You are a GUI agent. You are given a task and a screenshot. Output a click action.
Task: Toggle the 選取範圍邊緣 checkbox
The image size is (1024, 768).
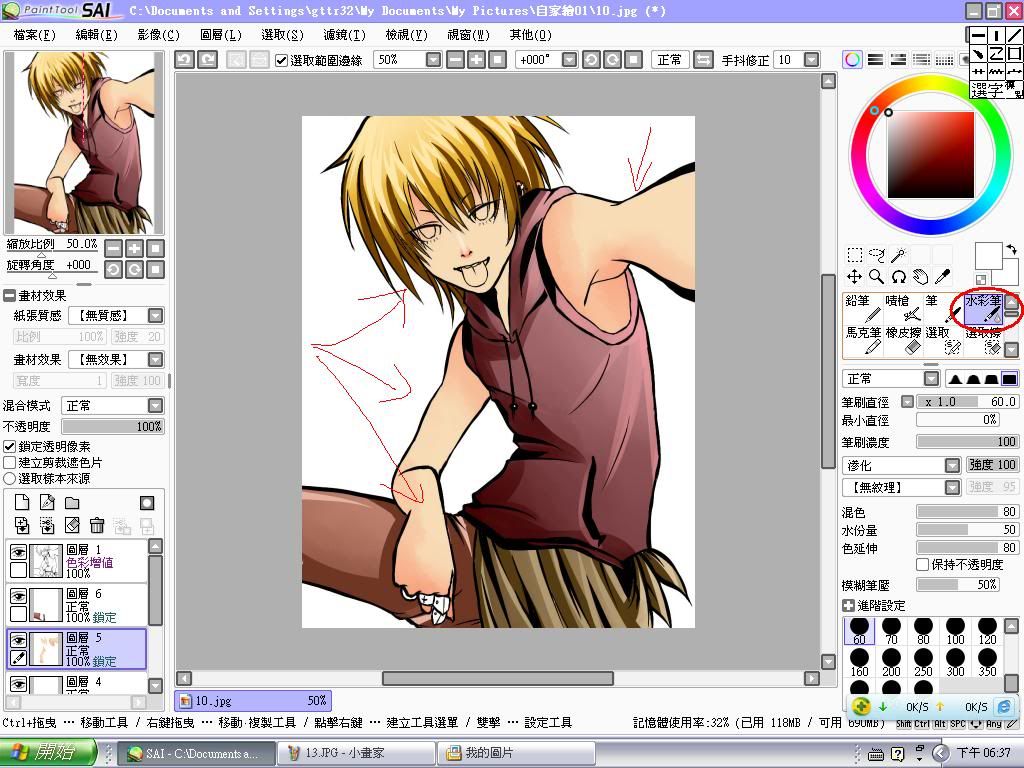[281, 61]
